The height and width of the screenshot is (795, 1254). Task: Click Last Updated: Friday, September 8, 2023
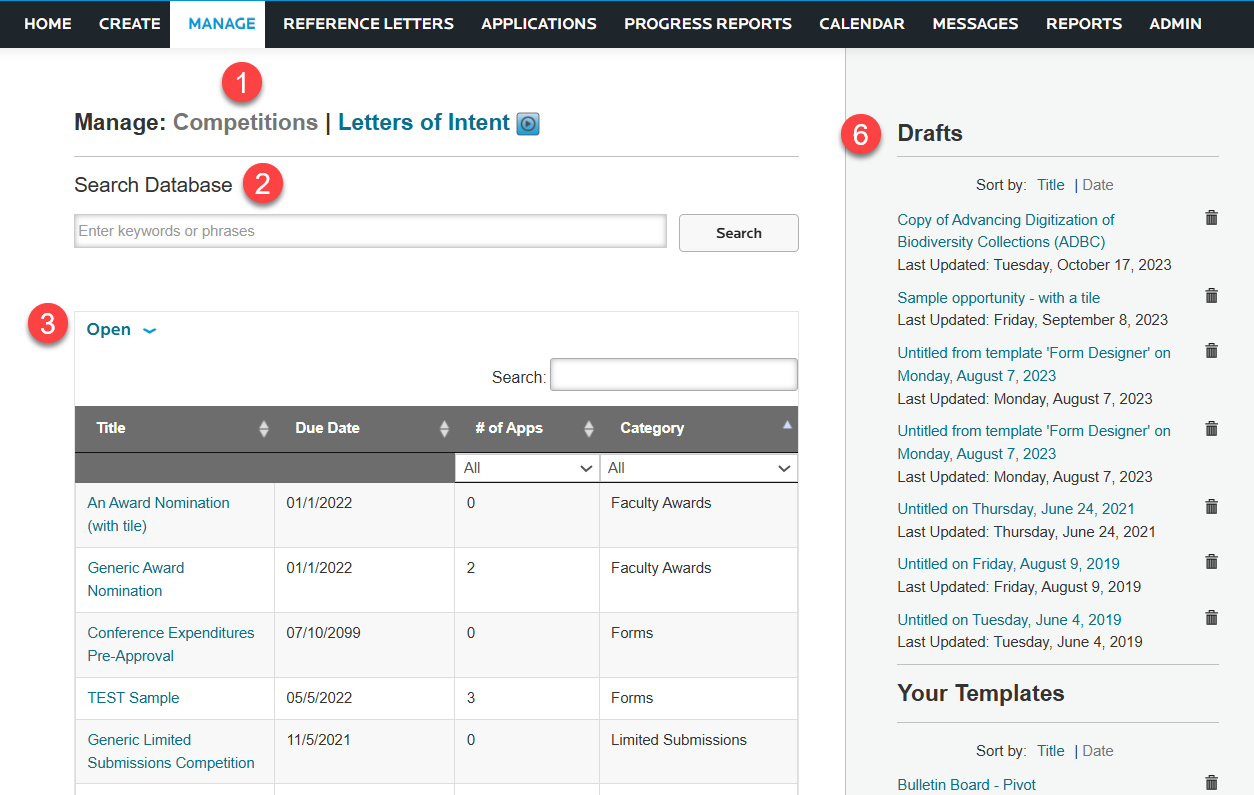[1033, 320]
